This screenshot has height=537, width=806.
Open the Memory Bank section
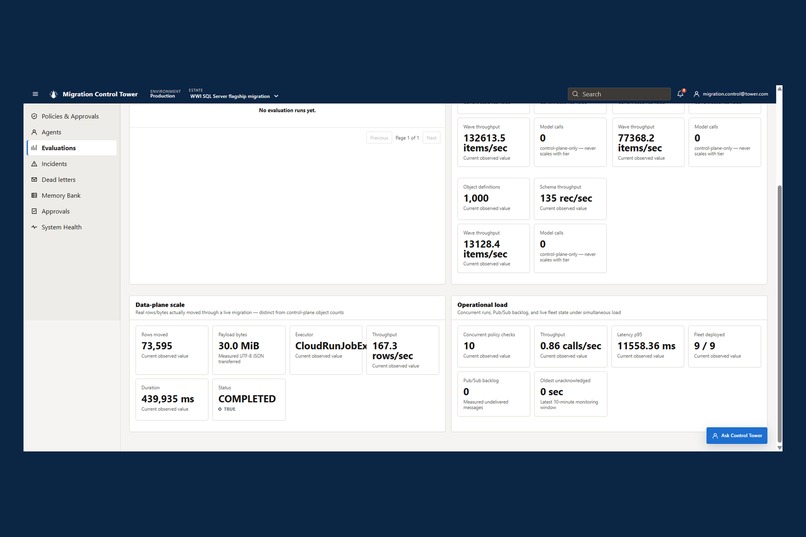click(x=72, y=195)
